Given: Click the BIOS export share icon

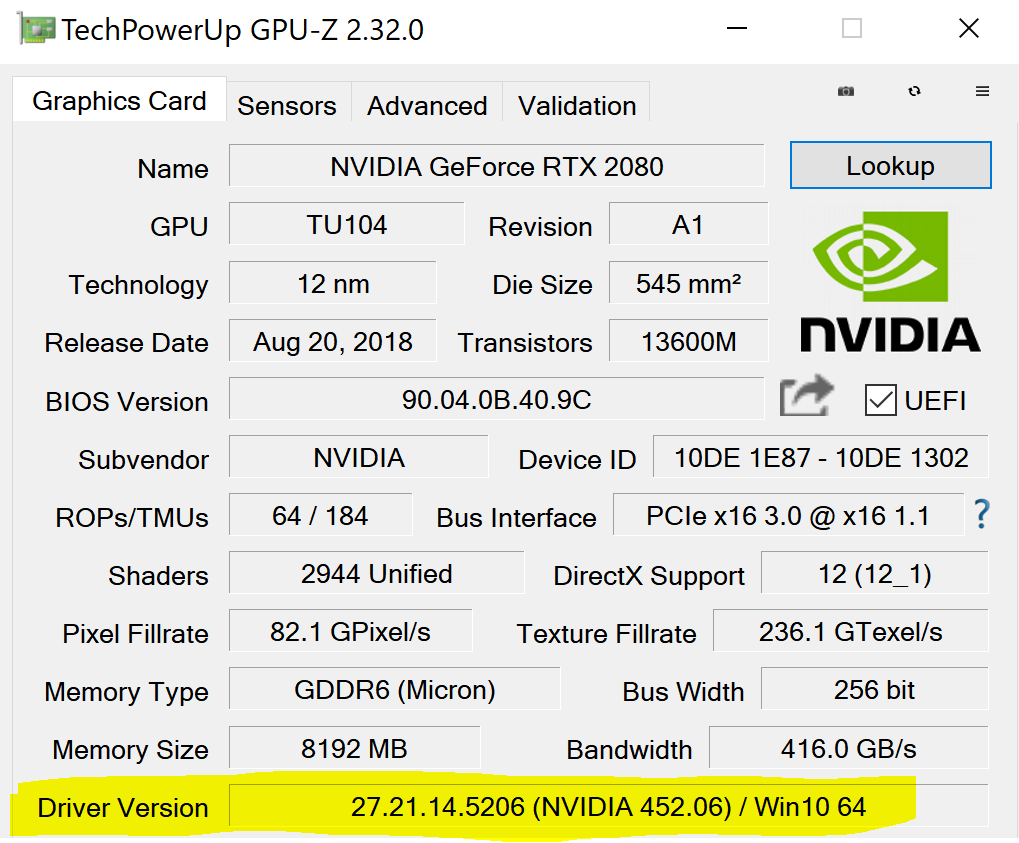Looking at the screenshot, I should click(806, 396).
